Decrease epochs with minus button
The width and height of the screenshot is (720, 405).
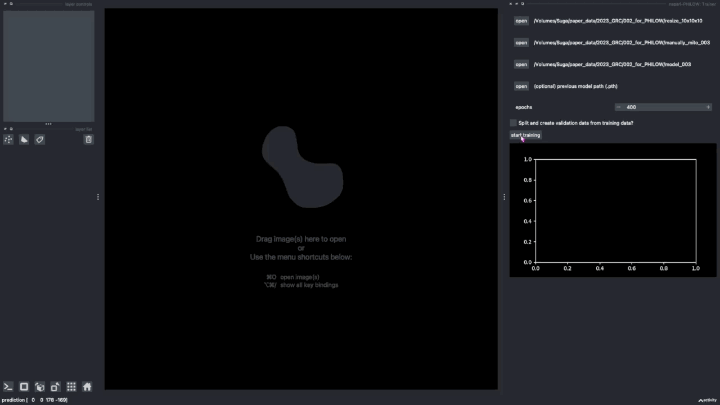click(619, 107)
